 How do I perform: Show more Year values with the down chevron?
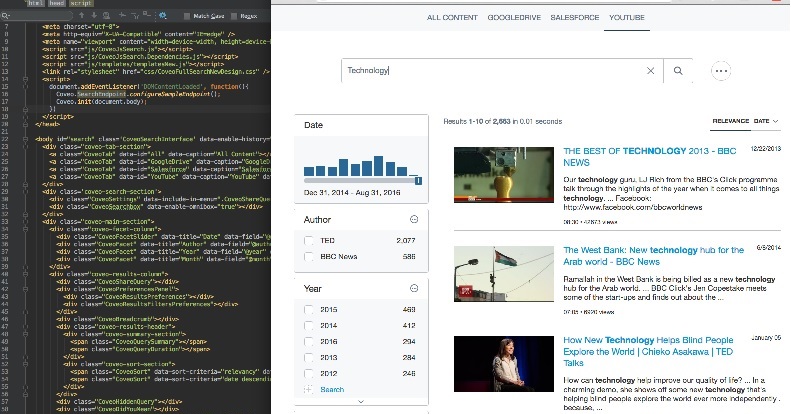[x=361, y=402]
